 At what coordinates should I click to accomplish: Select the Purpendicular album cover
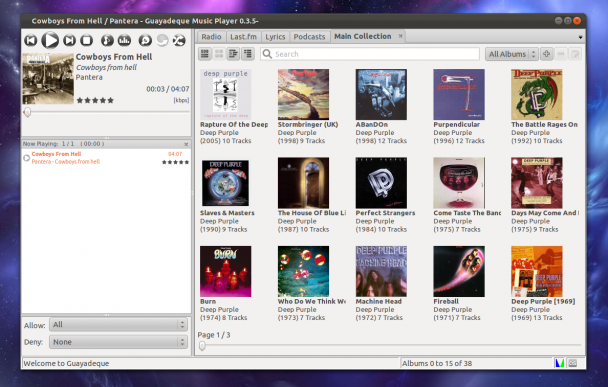click(459, 94)
